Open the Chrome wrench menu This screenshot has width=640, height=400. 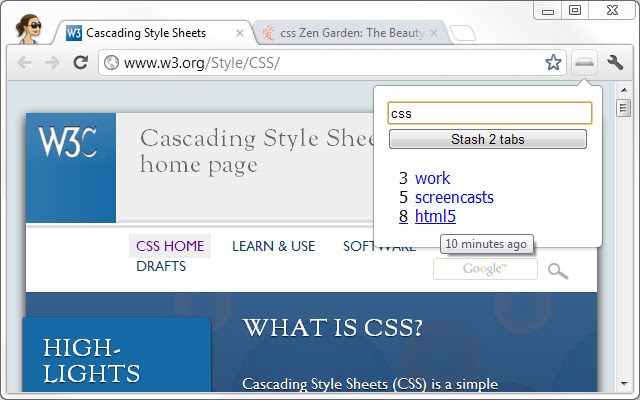pos(615,62)
